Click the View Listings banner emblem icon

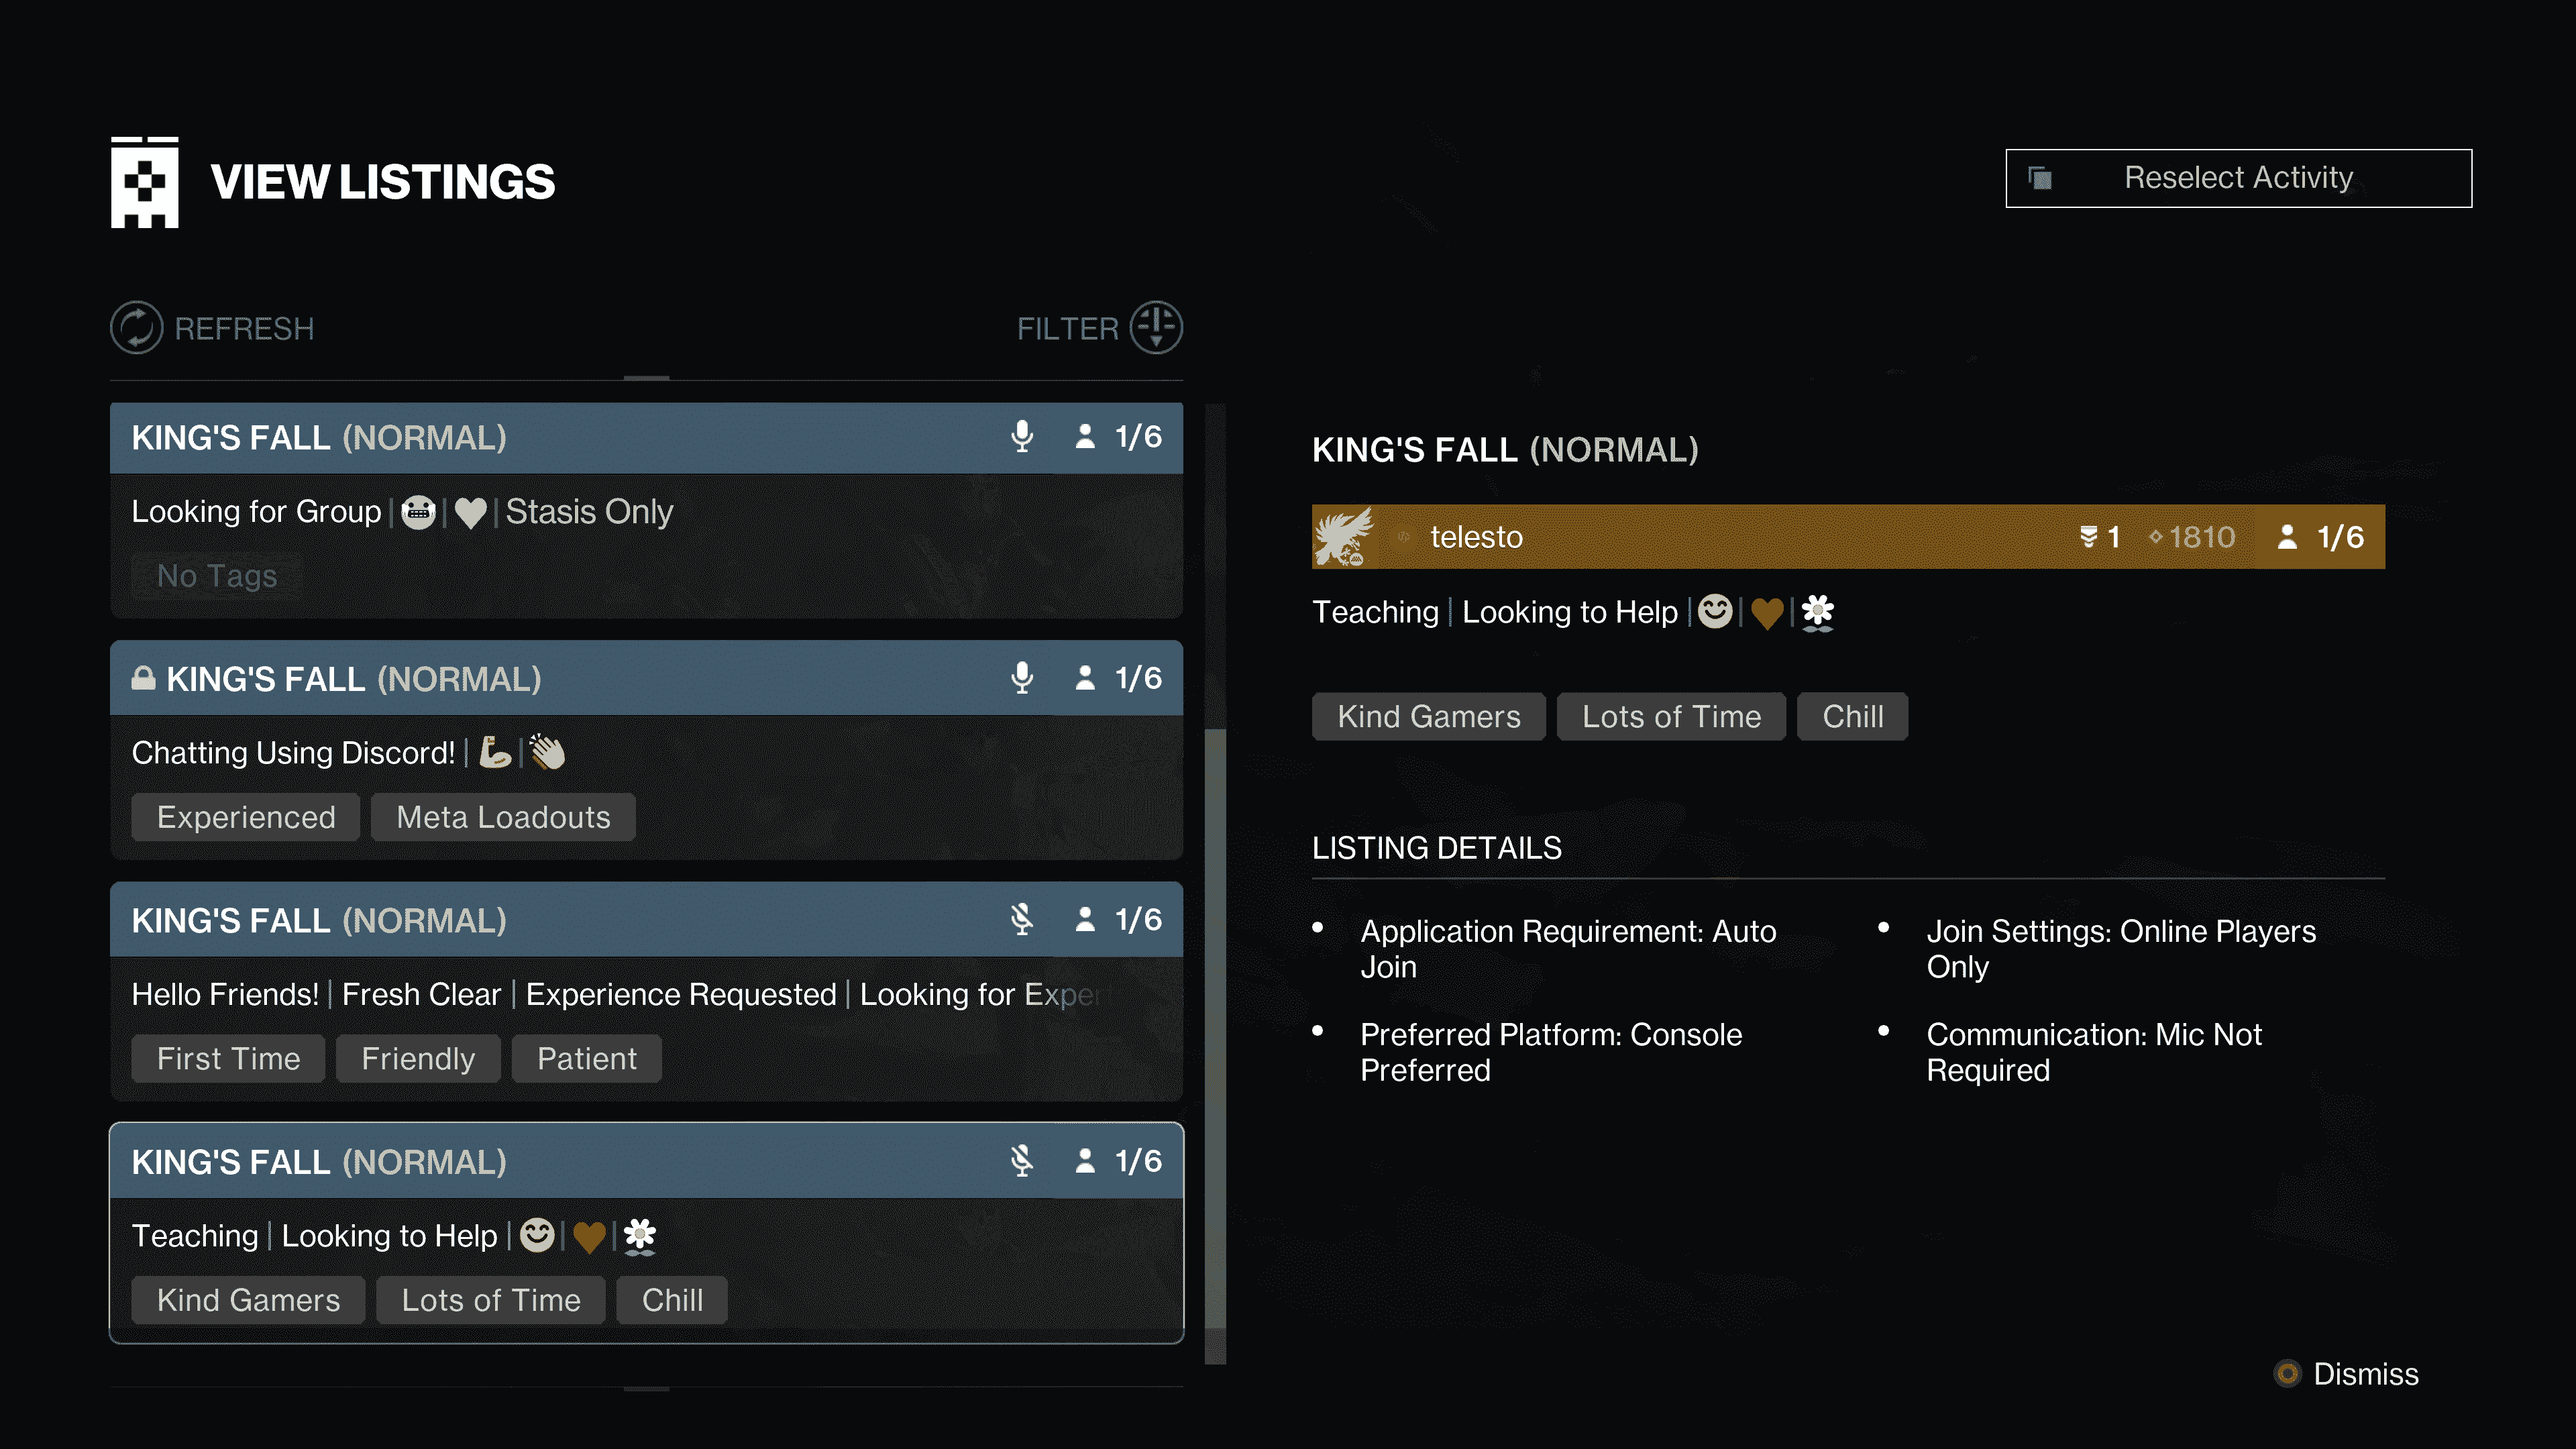(145, 182)
